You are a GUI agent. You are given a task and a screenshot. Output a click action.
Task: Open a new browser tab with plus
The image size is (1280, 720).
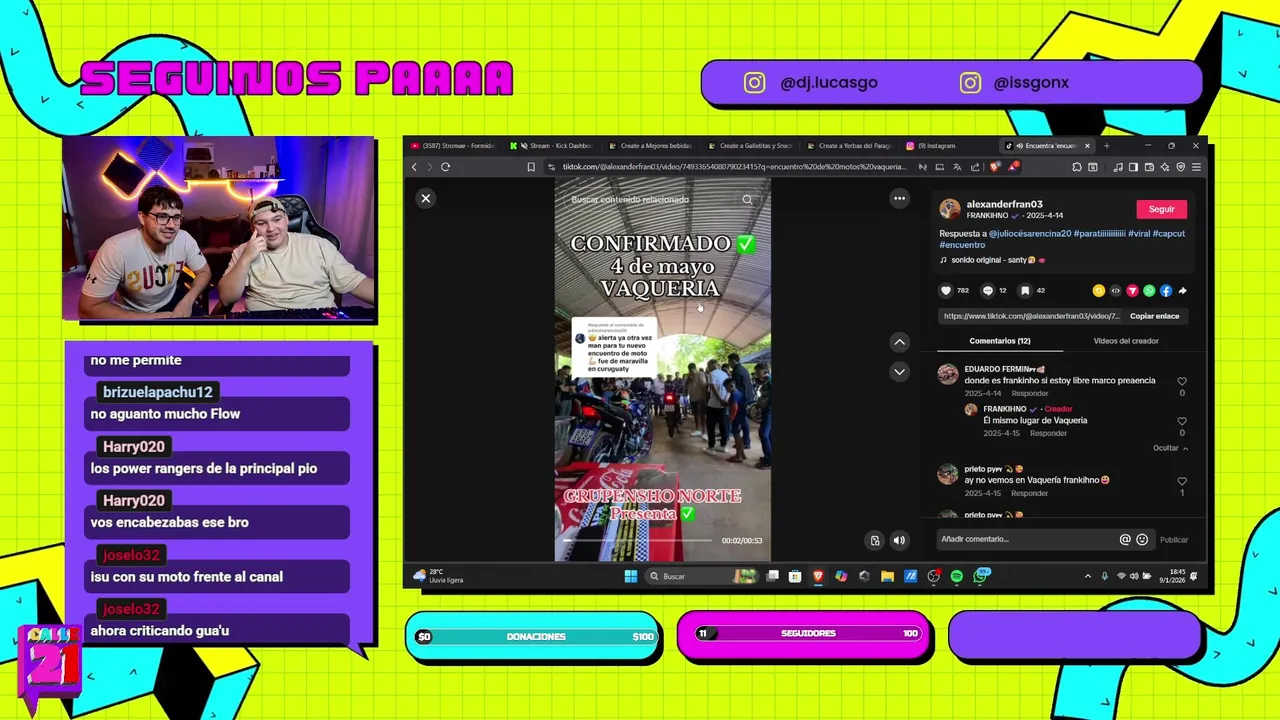(x=1106, y=146)
